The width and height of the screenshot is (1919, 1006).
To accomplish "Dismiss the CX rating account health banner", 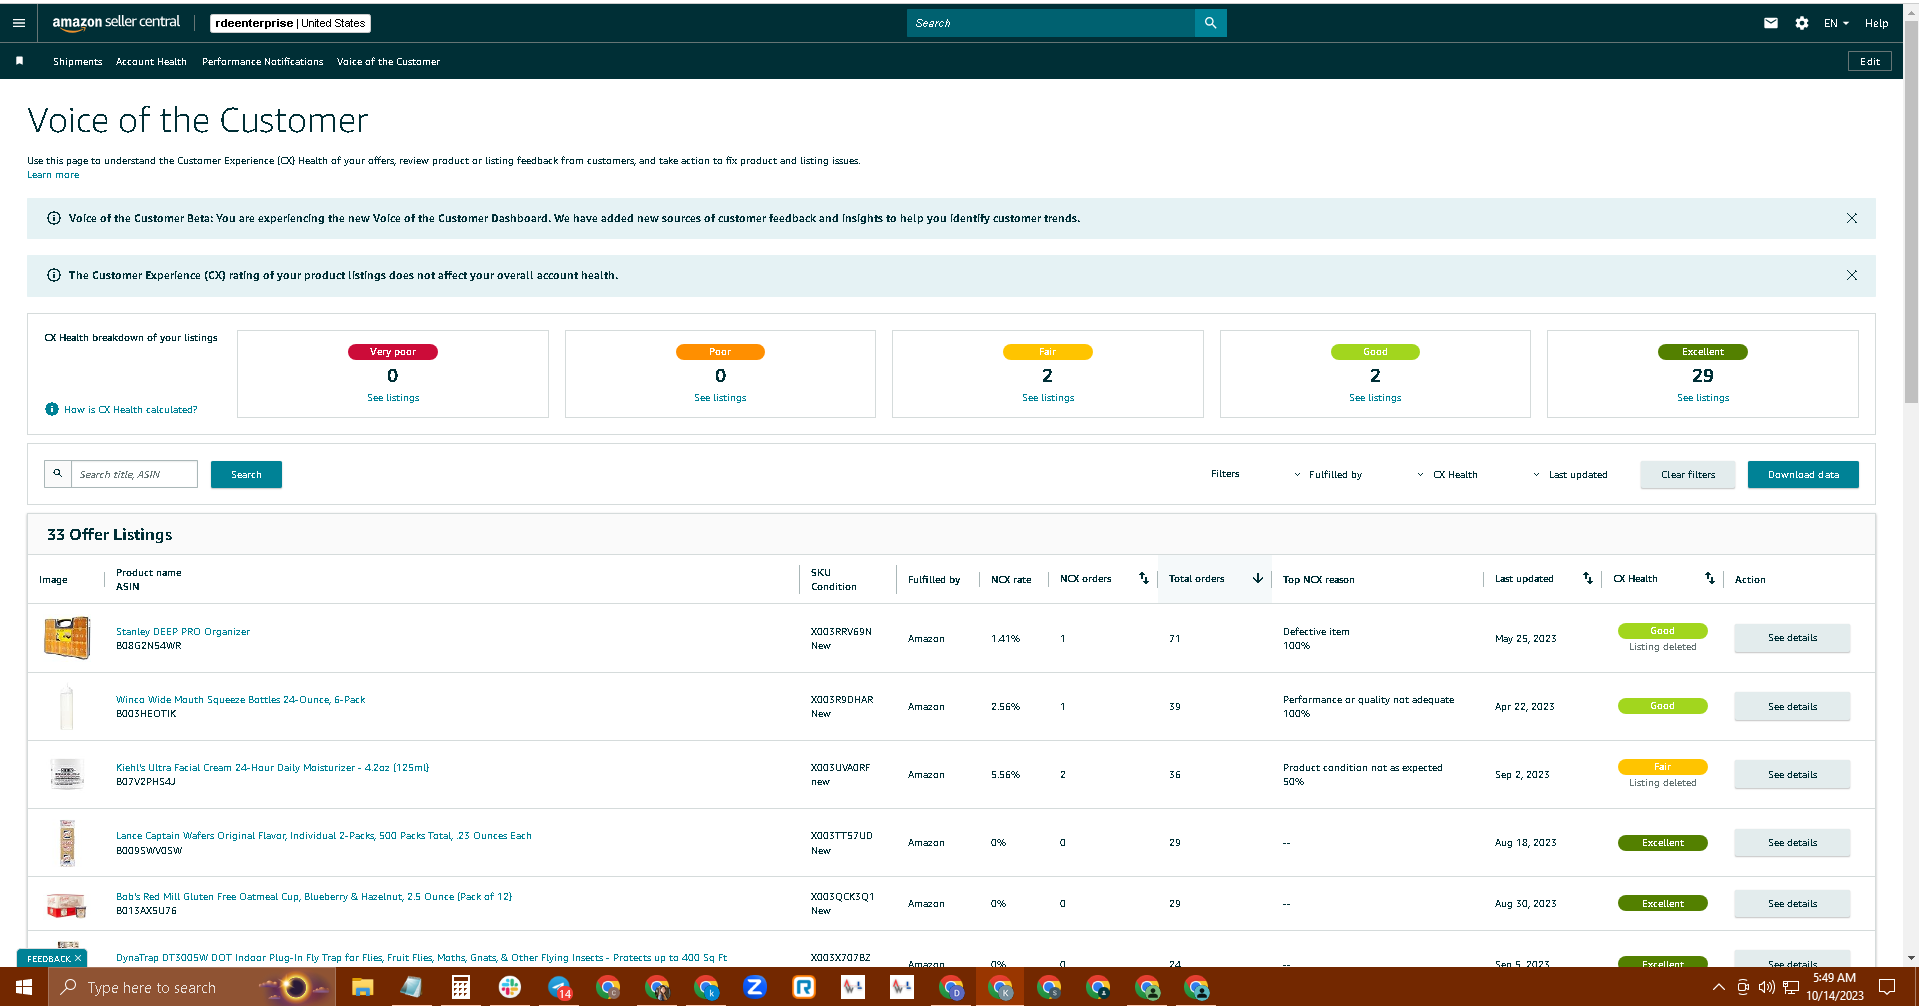I will point(1851,275).
